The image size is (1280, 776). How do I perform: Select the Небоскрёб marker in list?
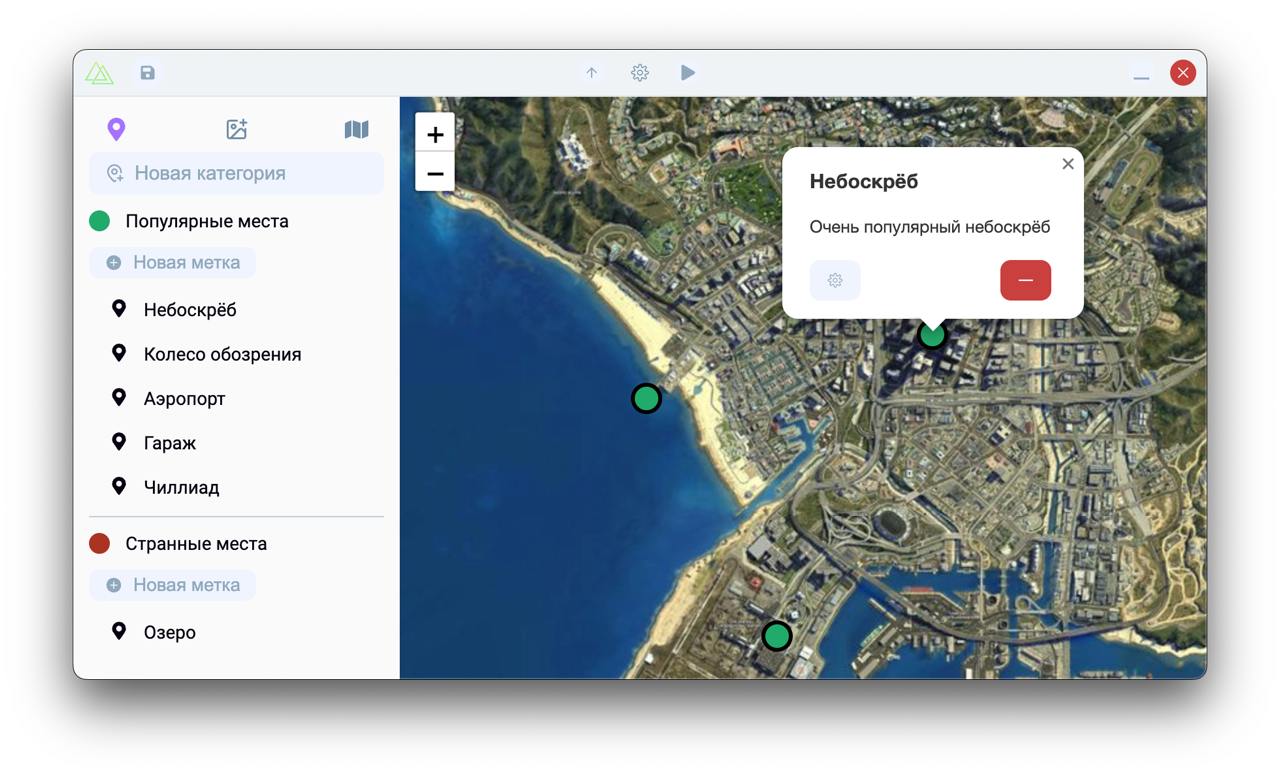[190, 310]
